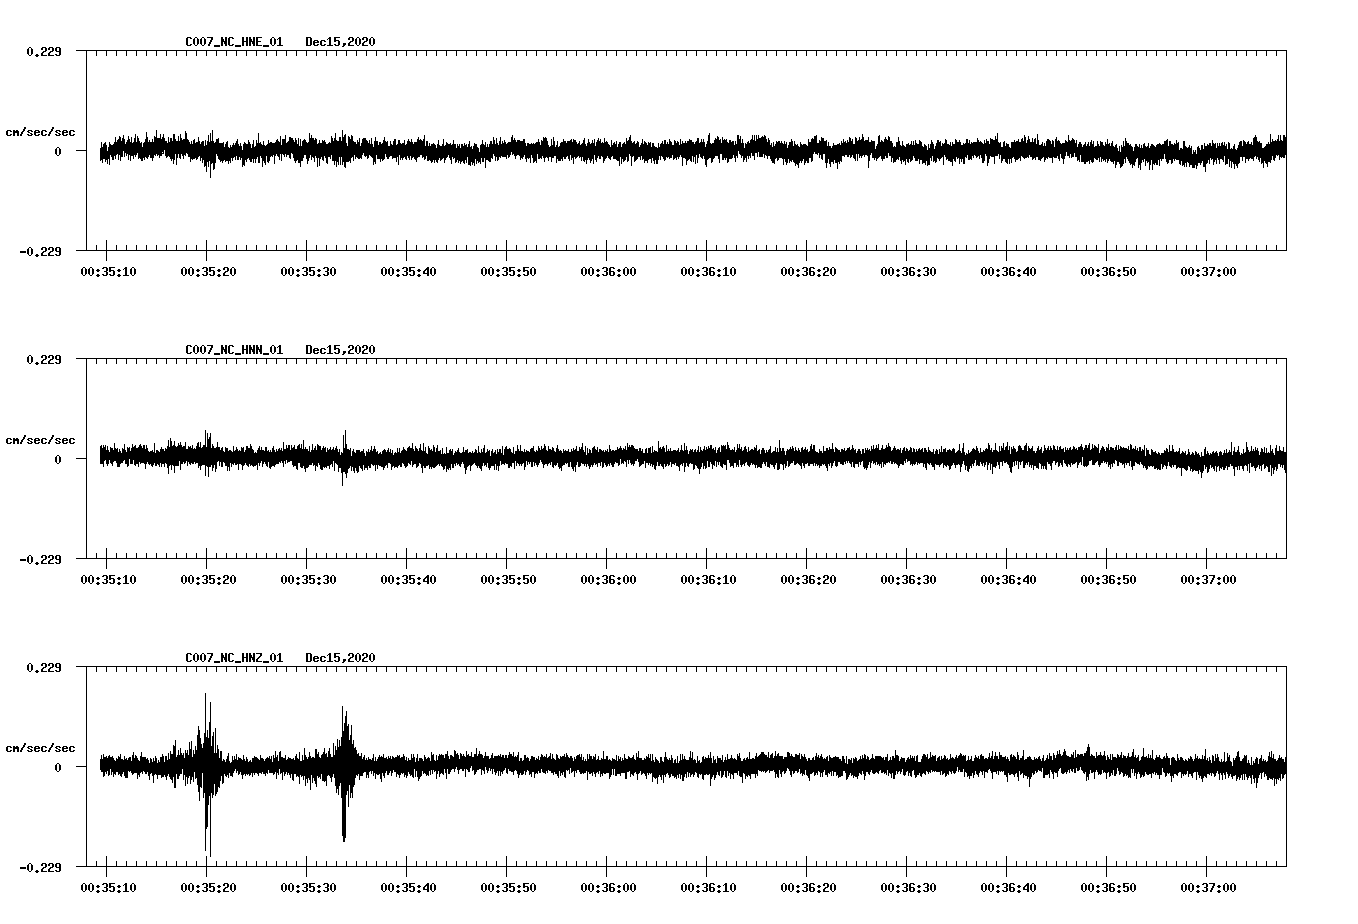Select the C007_NC_HNE_01 channel title
The image size is (1358, 924).
pos(232,42)
